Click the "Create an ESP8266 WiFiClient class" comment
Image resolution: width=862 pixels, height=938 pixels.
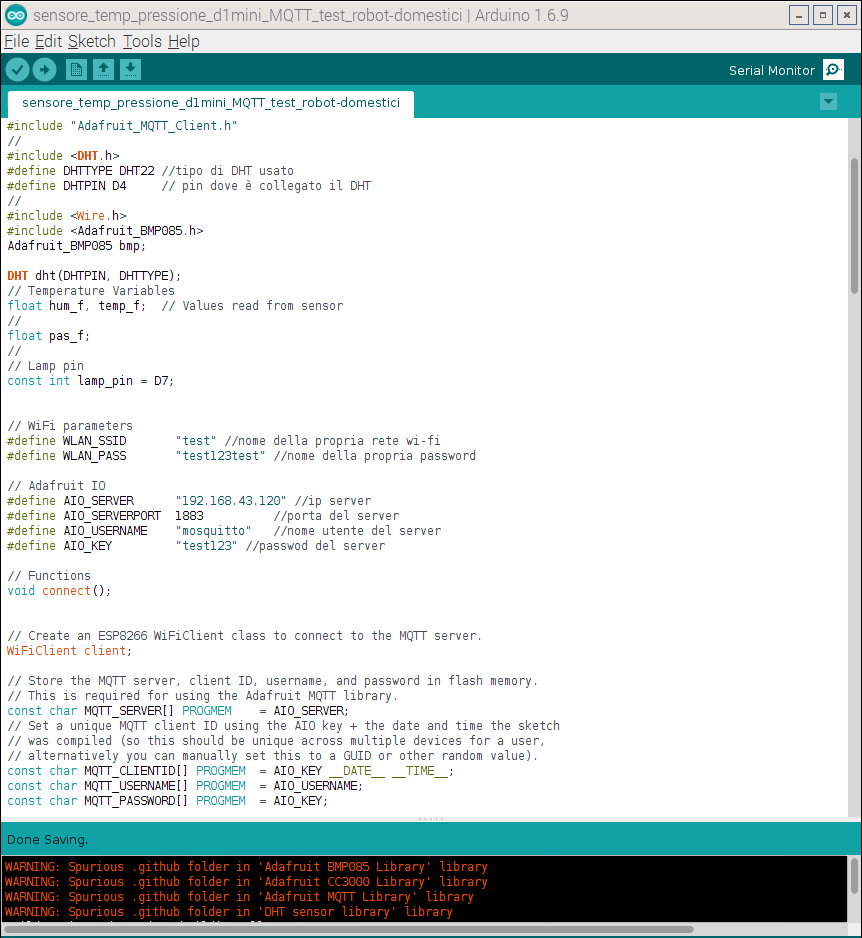coord(244,635)
